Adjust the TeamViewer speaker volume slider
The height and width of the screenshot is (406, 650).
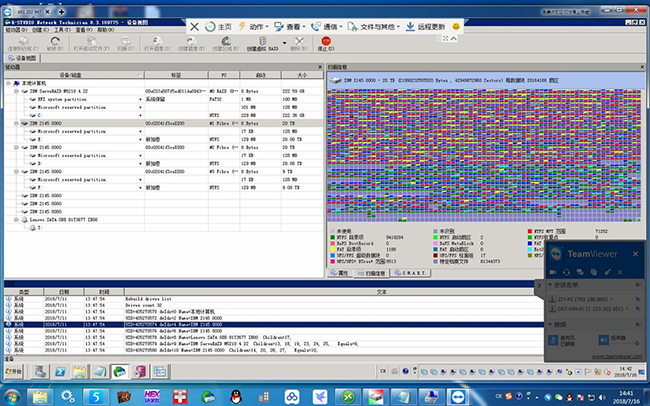[x=624, y=343]
